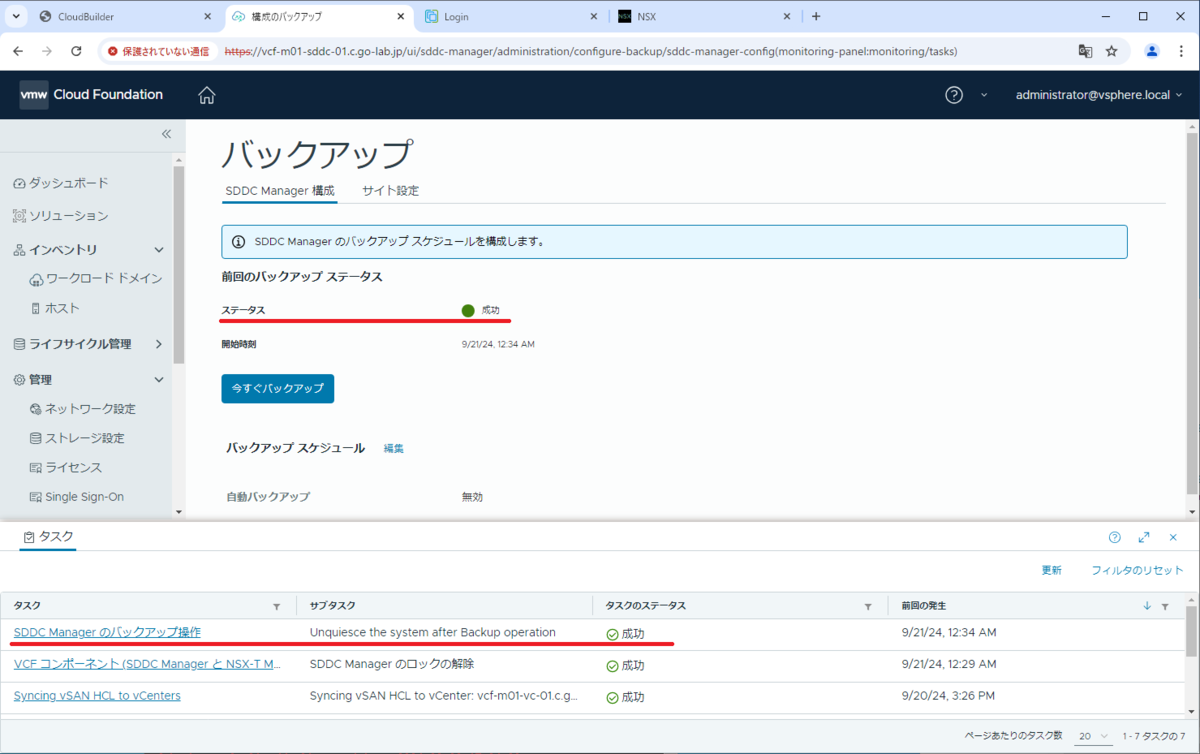The image size is (1200, 754).
Task: Open ダッシュボード in the sidebar
Action: coord(61,183)
